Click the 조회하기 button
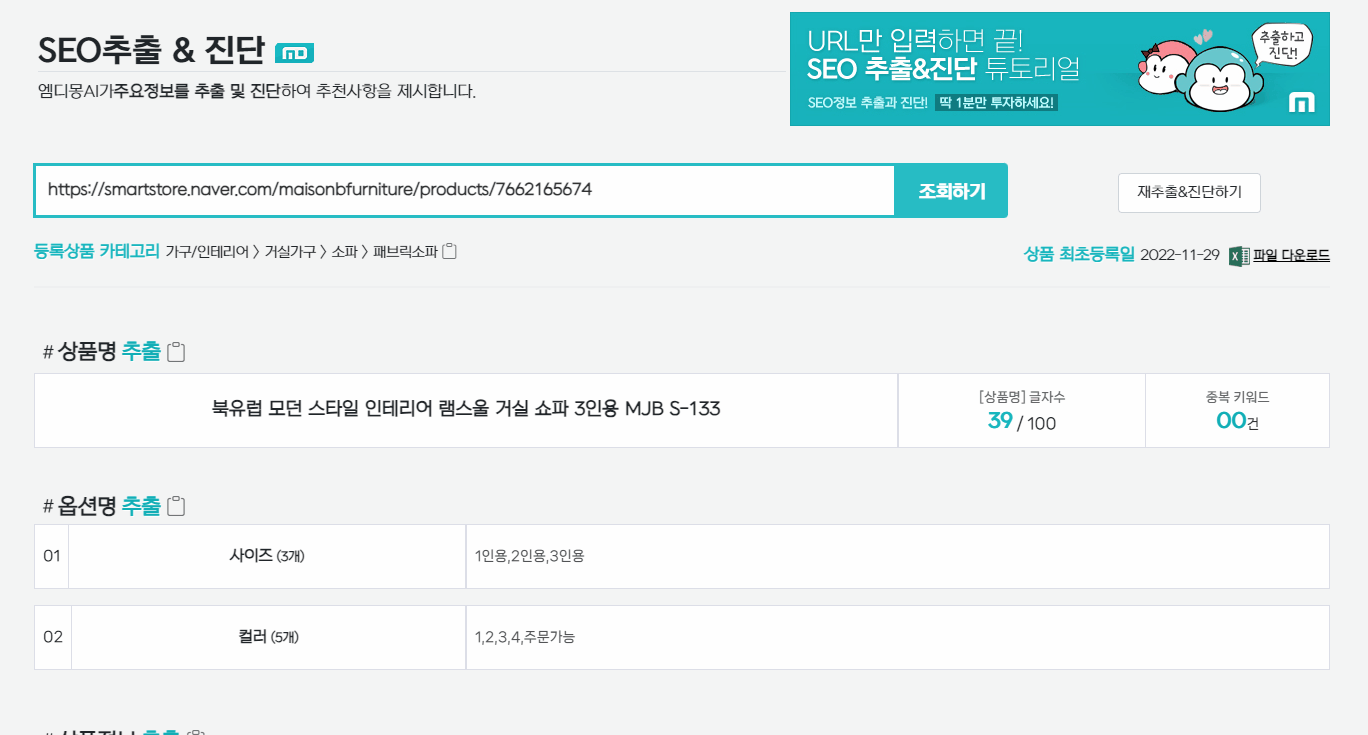 (x=952, y=190)
